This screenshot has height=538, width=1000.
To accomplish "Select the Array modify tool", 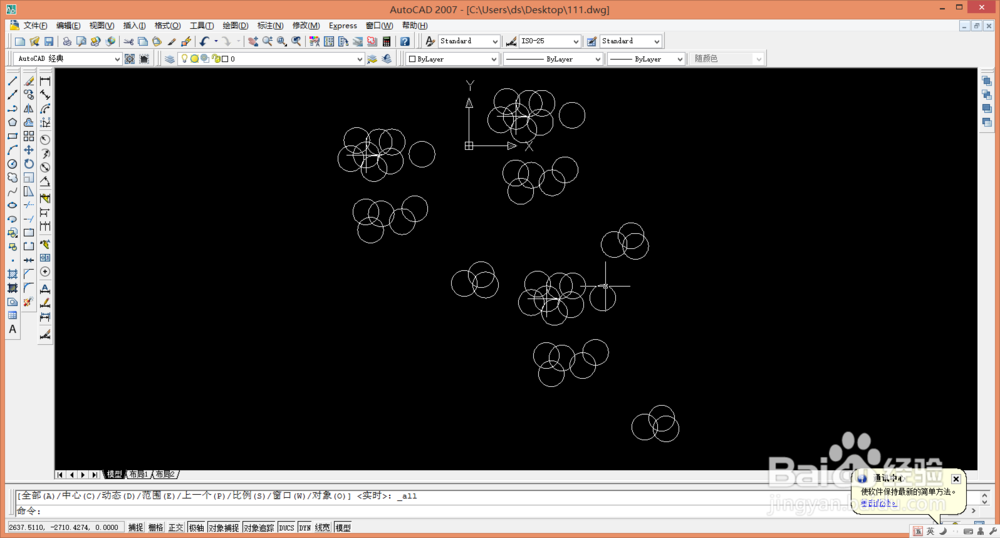I will [x=29, y=136].
